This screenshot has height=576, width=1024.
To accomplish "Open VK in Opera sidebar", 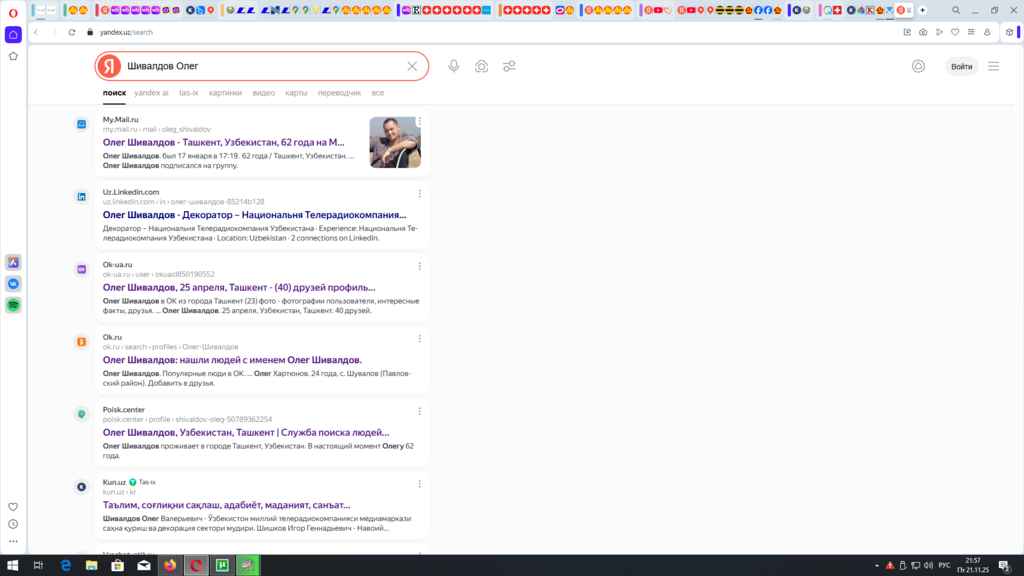I will tap(13, 284).
